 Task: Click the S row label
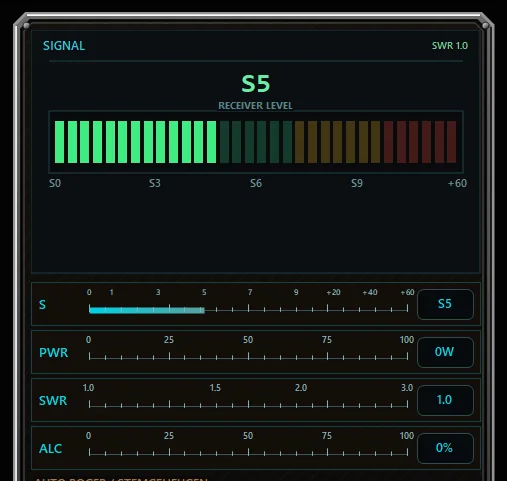tap(42, 305)
